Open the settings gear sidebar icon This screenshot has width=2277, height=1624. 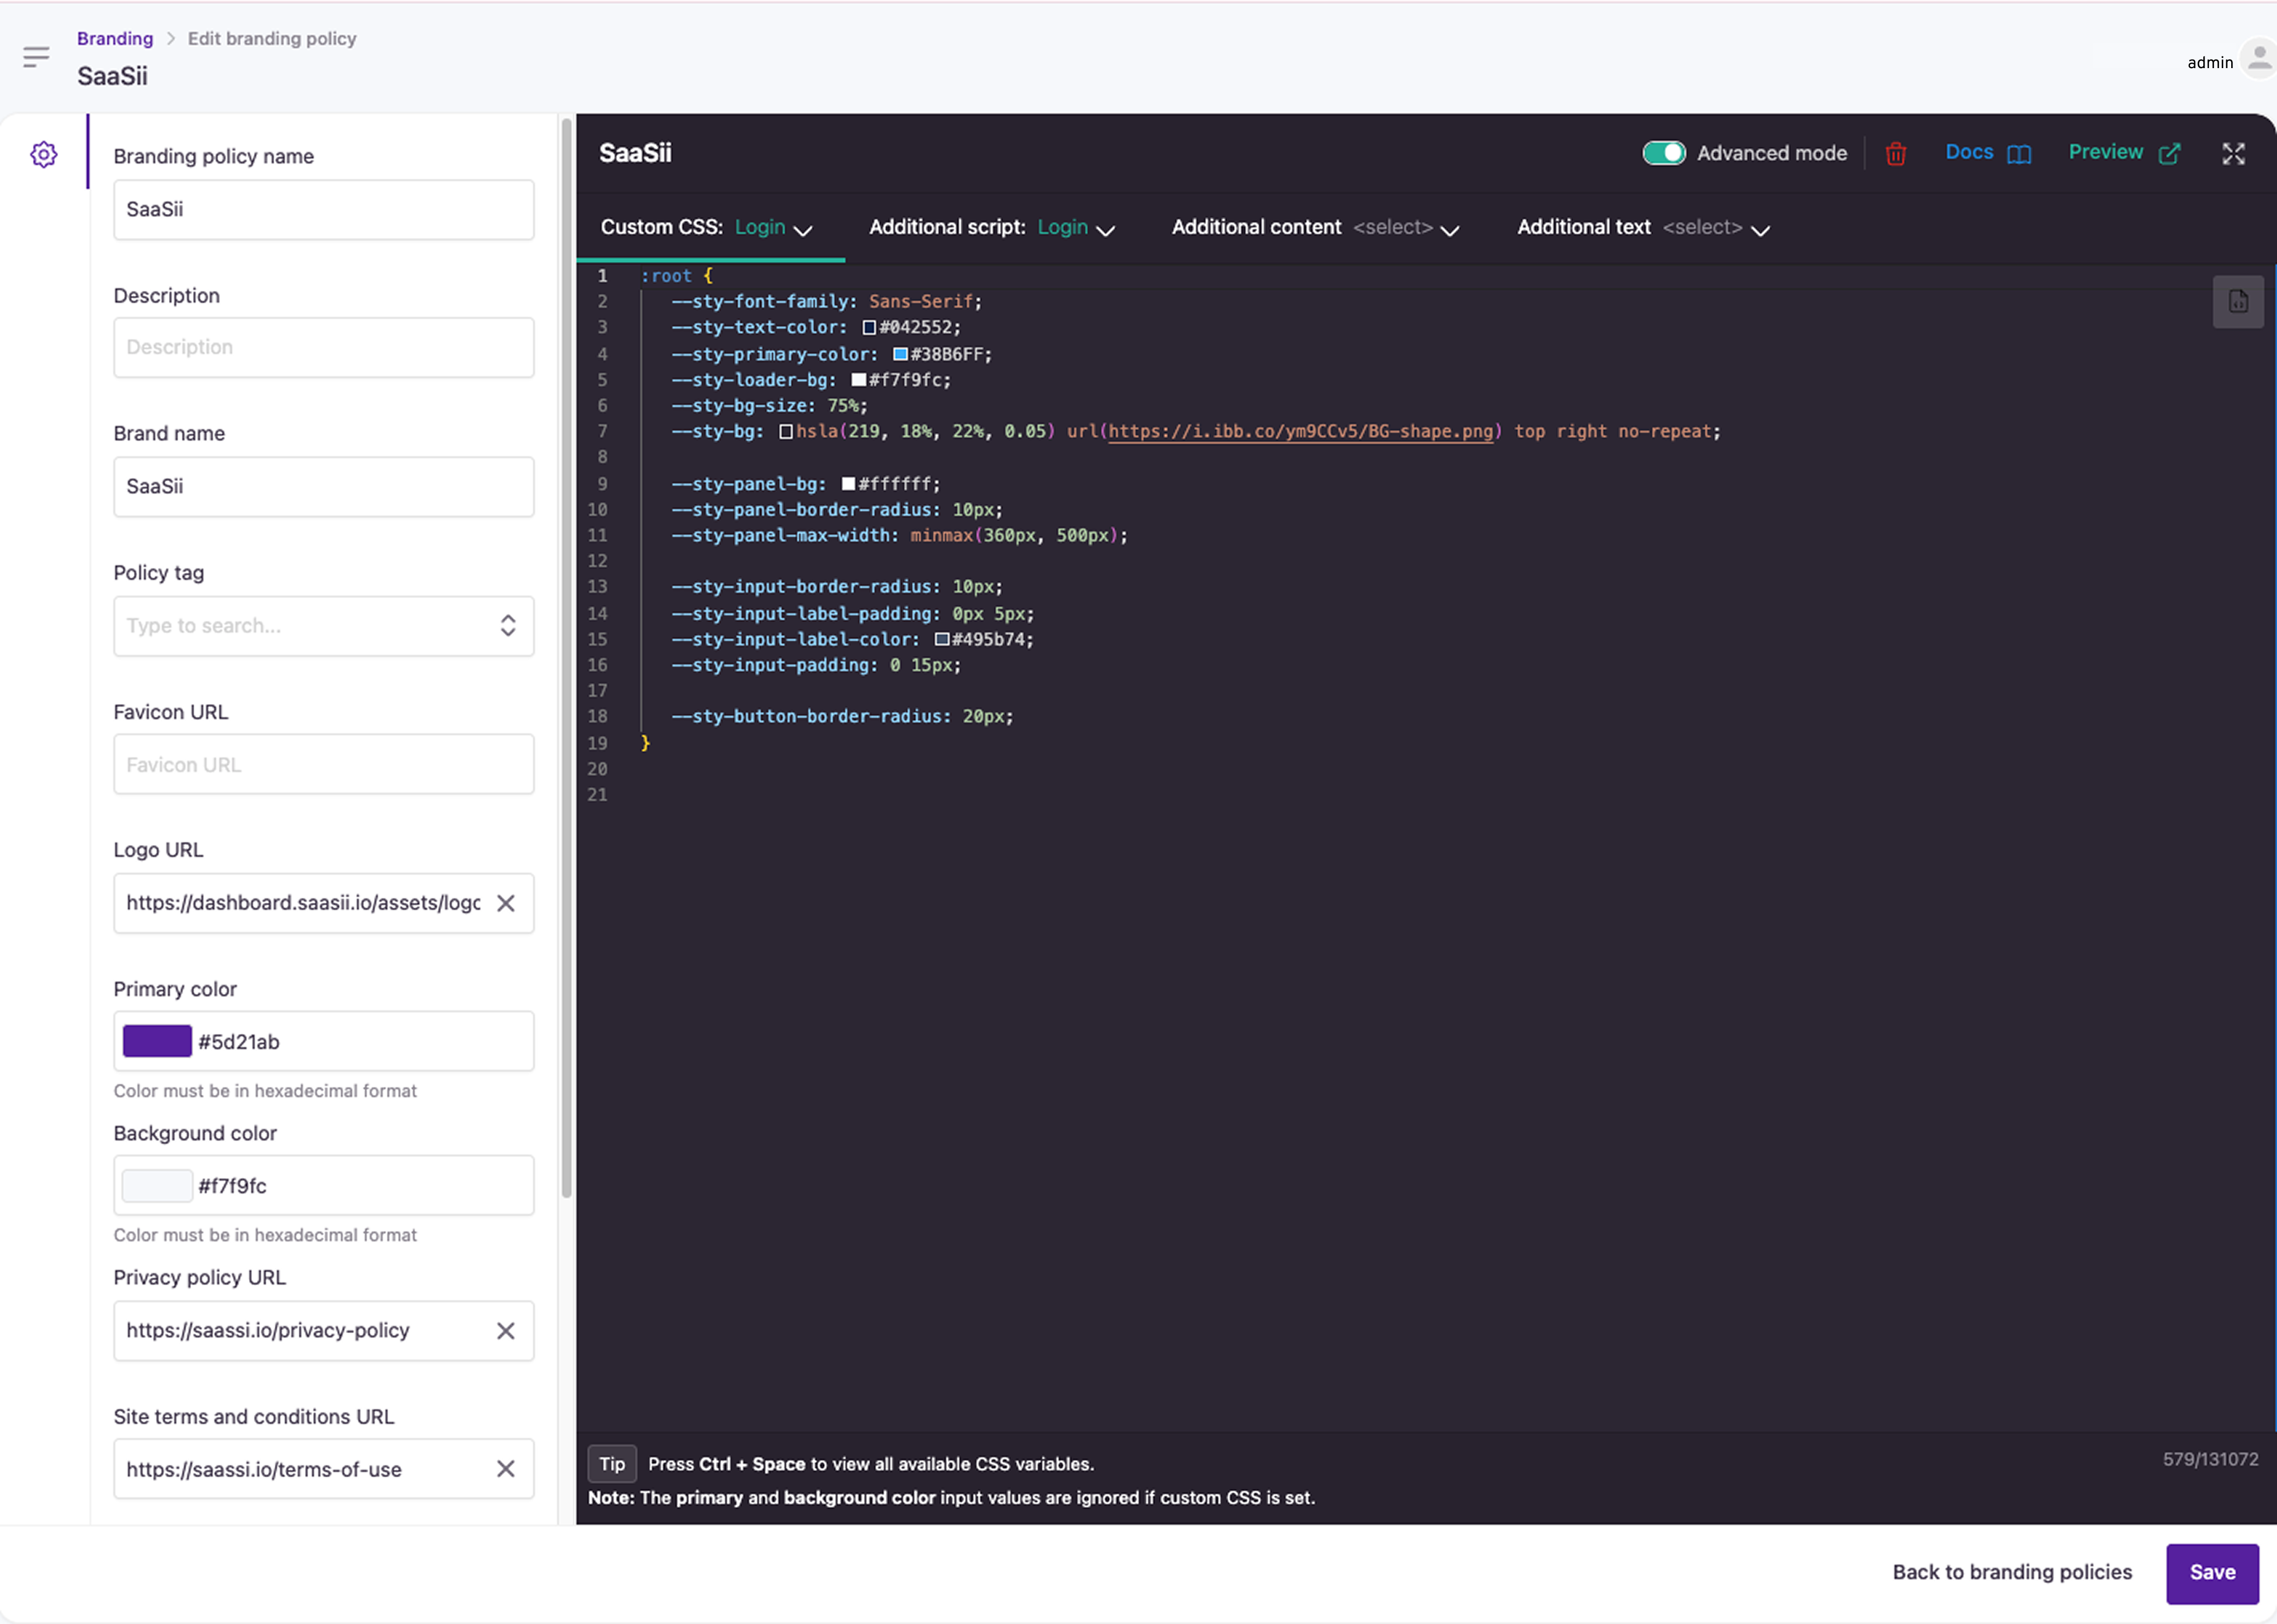(44, 154)
